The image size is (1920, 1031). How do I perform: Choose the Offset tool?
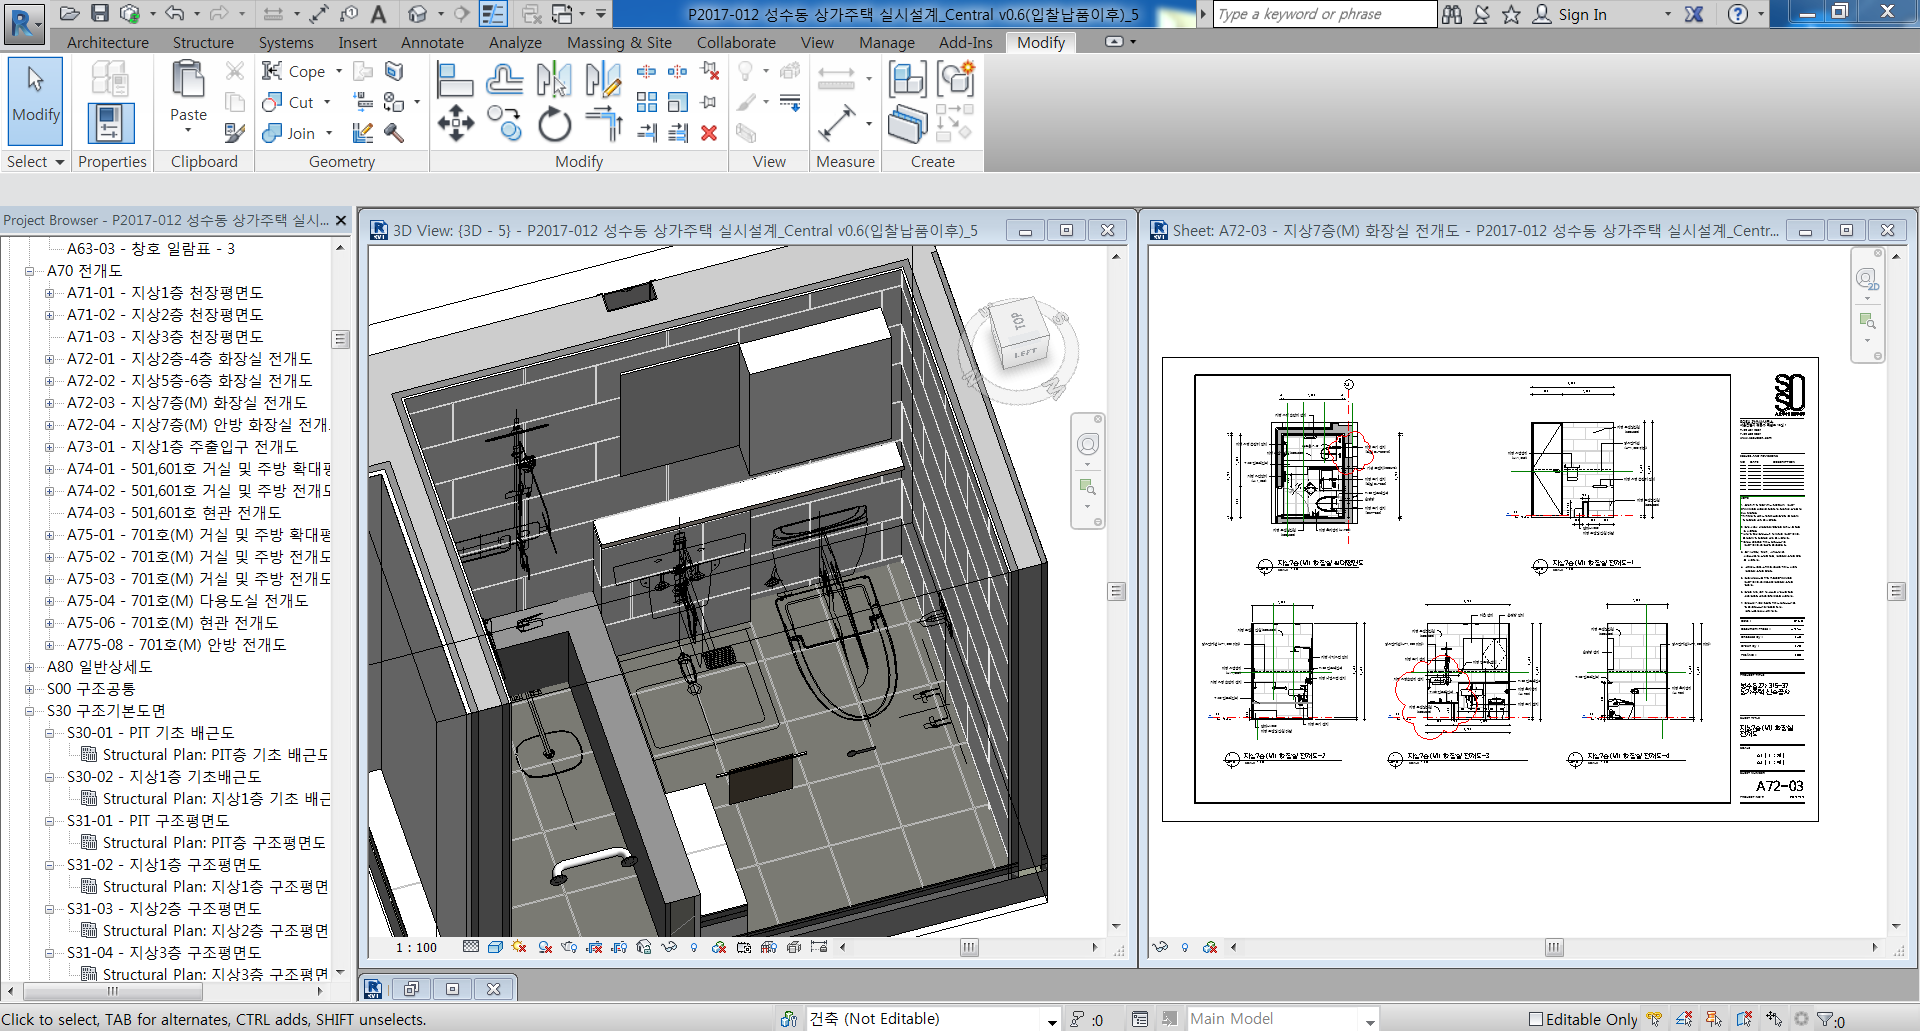(x=504, y=79)
